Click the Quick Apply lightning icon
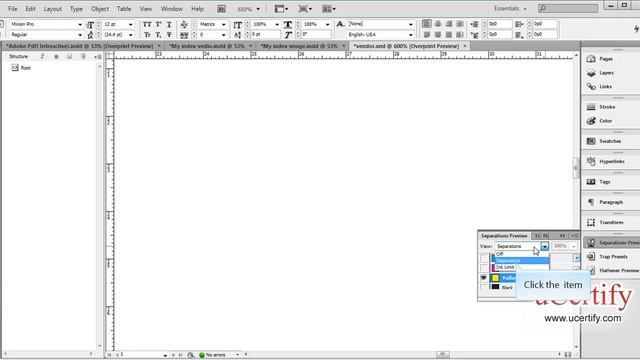Image resolution: width=640 pixels, height=360 pixels. [x=636, y=29]
